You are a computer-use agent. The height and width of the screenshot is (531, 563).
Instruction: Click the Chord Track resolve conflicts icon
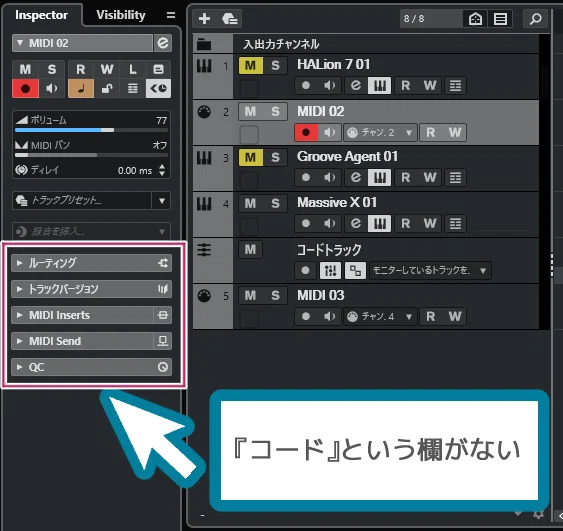click(355, 270)
